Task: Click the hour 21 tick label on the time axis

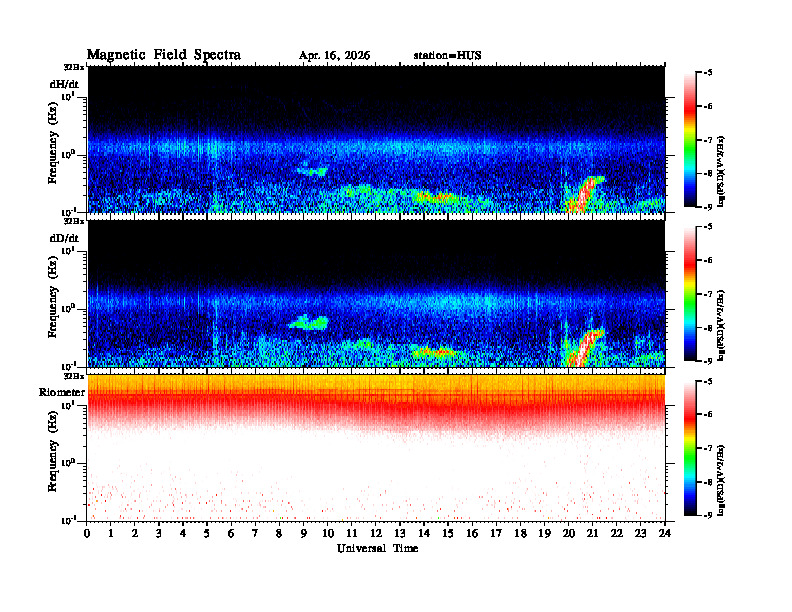Action: (x=592, y=534)
